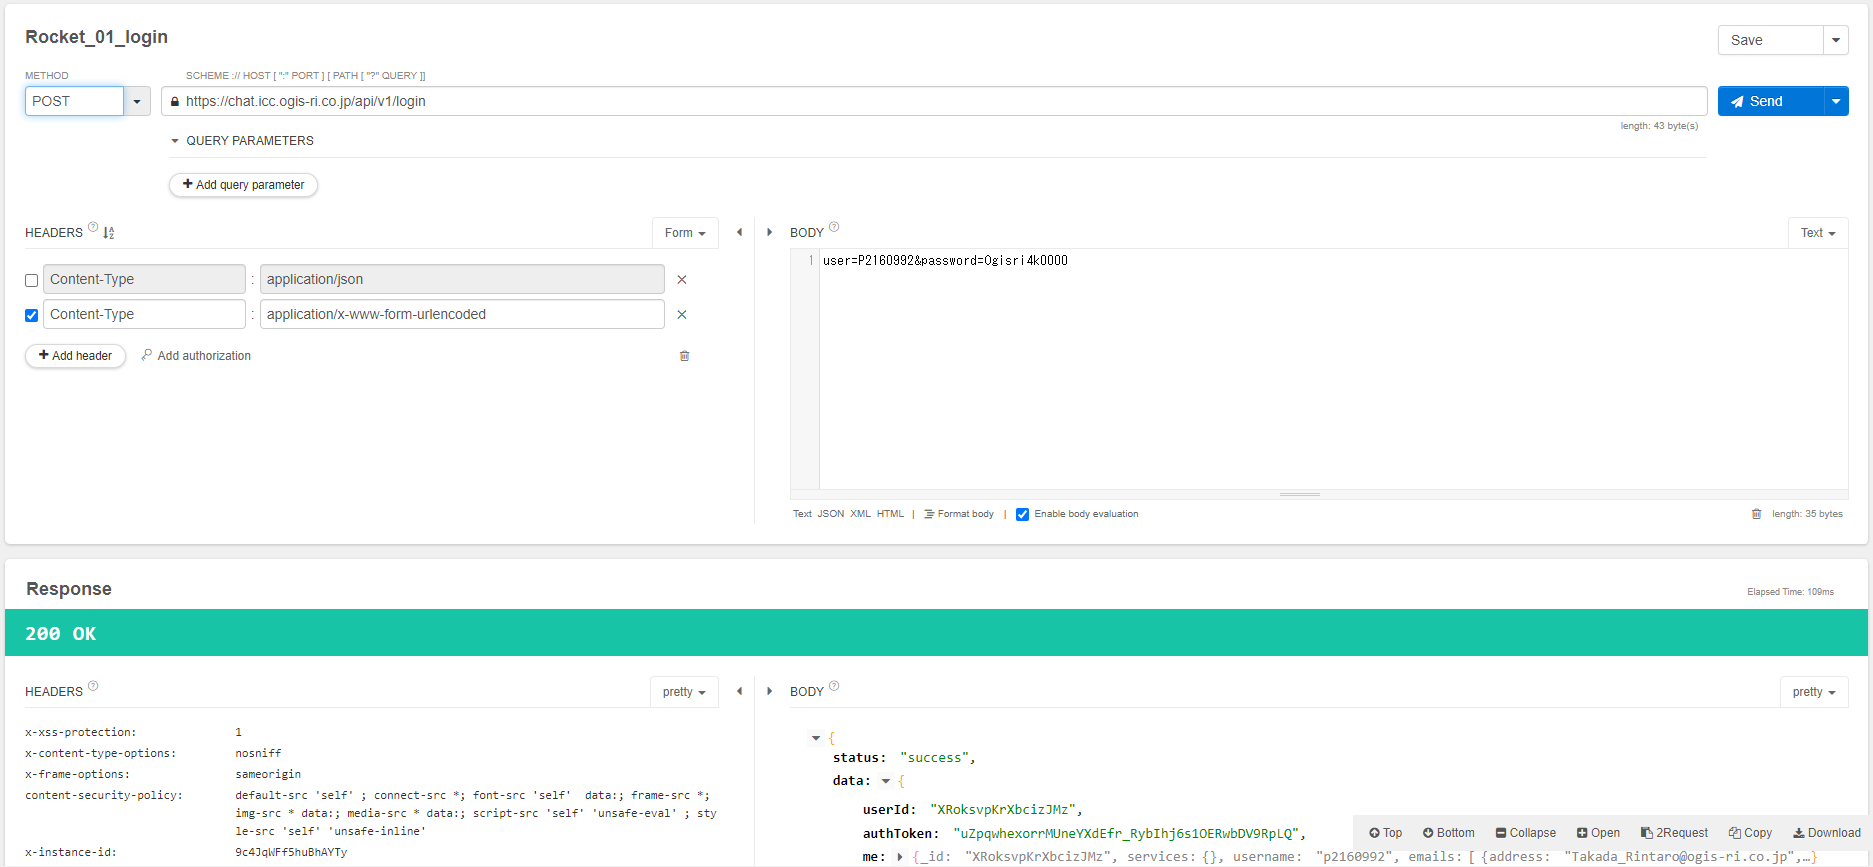
Task: Open the Save options dropdown arrow
Action: click(x=1836, y=40)
